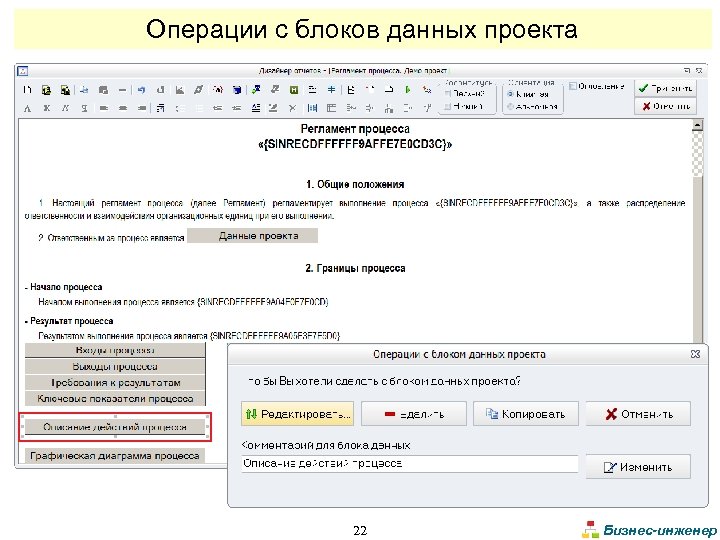Click the 'Результат процесса' subheading
Viewport: 720px width, 540px height.
[72, 321]
